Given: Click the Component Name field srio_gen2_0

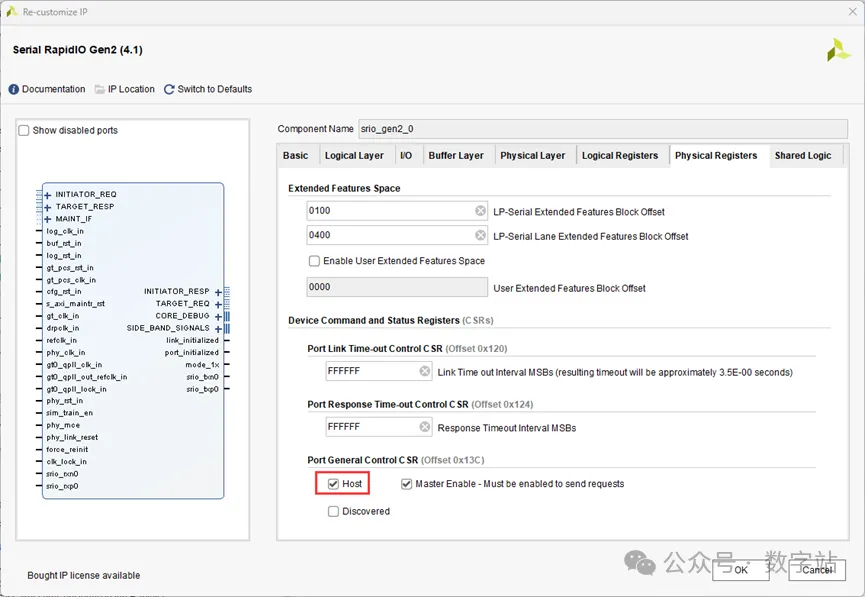Looking at the screenshot, I should point(603,129).
